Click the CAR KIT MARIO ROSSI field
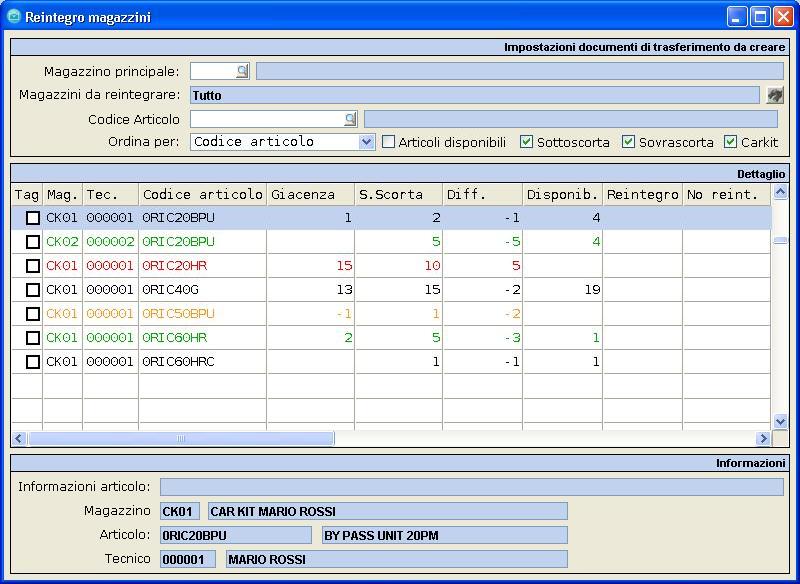This screenshot has height=584, width=800. (388, 511)
